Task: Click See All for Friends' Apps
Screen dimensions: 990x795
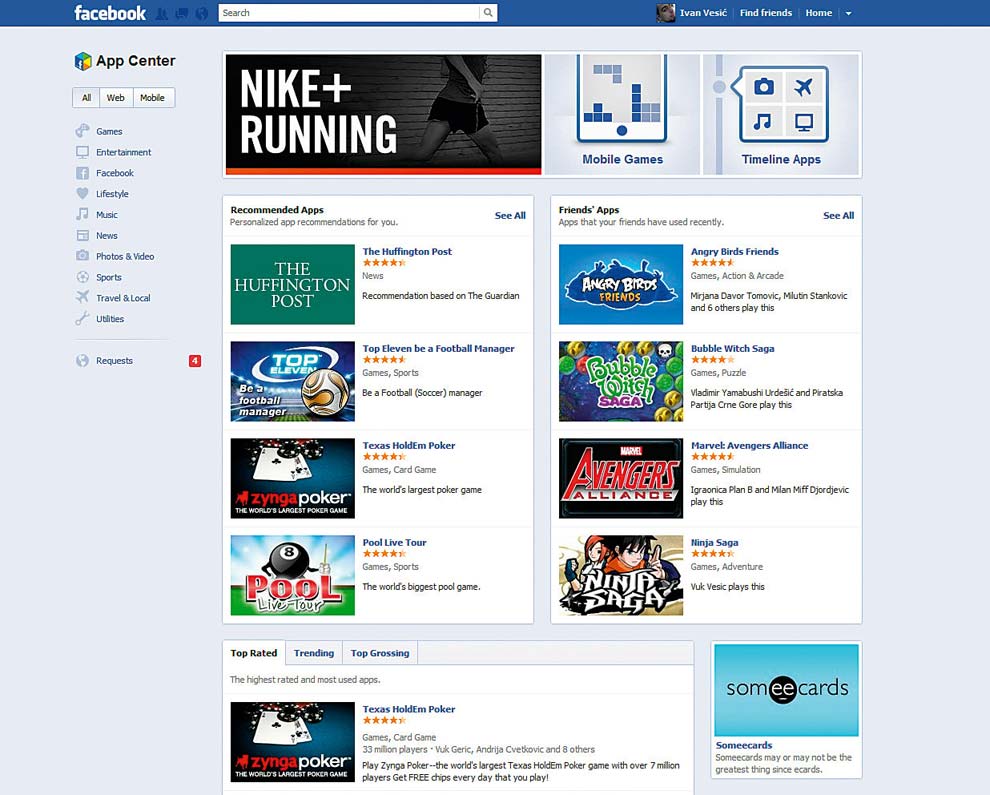Action: (x=838, y=215)
